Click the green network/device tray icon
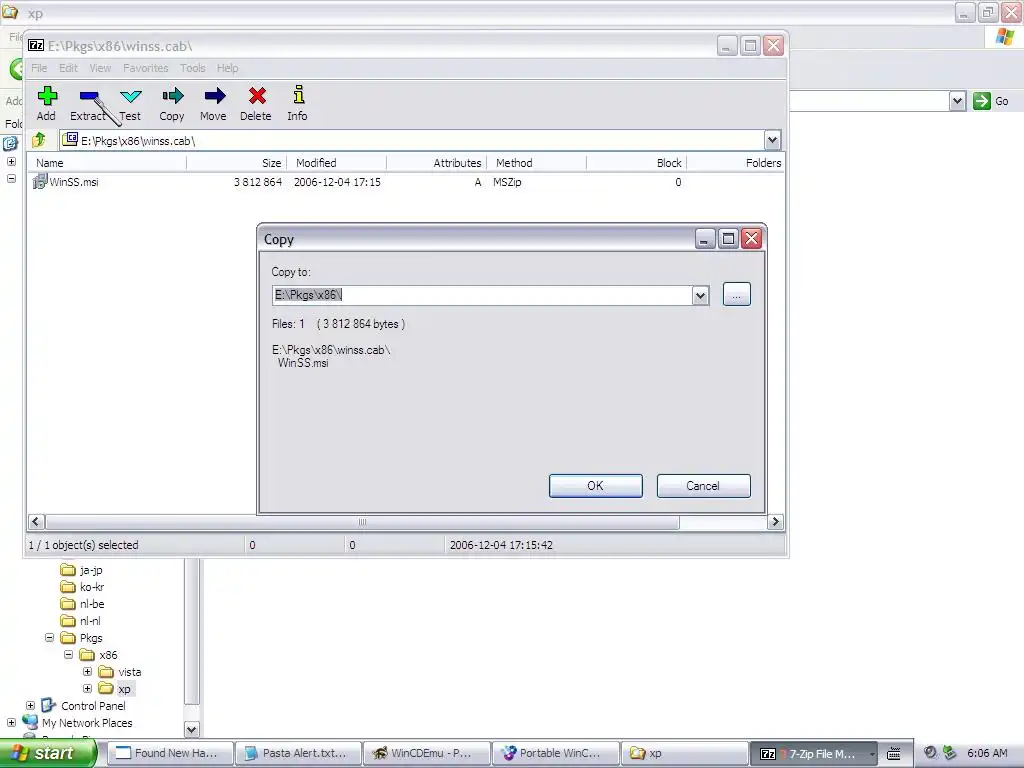1024x768 pixels. pyautogui.click(x=950, y=753)
